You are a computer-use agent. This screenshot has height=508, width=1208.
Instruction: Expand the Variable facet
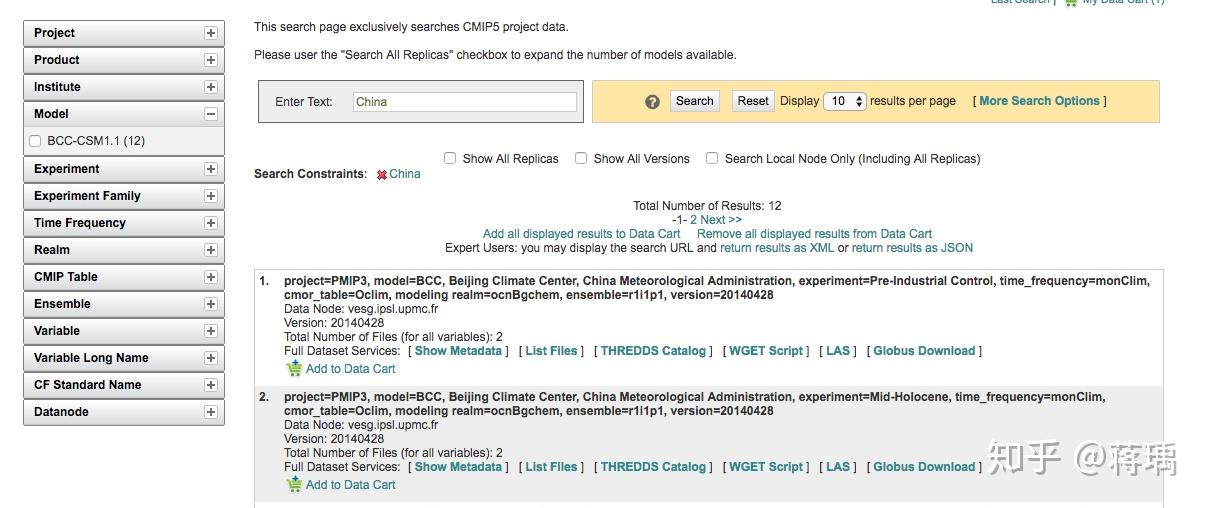tap(211, 331)
